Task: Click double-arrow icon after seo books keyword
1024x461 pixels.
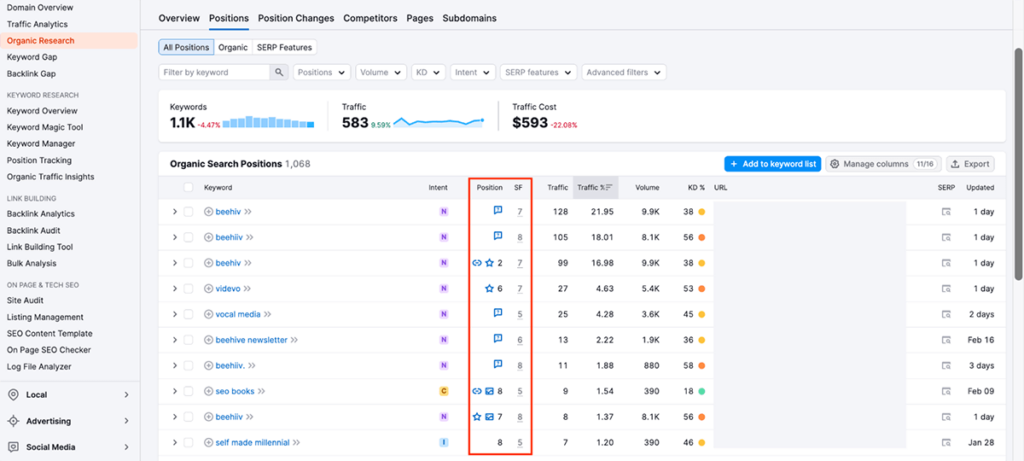Action: click(x=261, y=391)
